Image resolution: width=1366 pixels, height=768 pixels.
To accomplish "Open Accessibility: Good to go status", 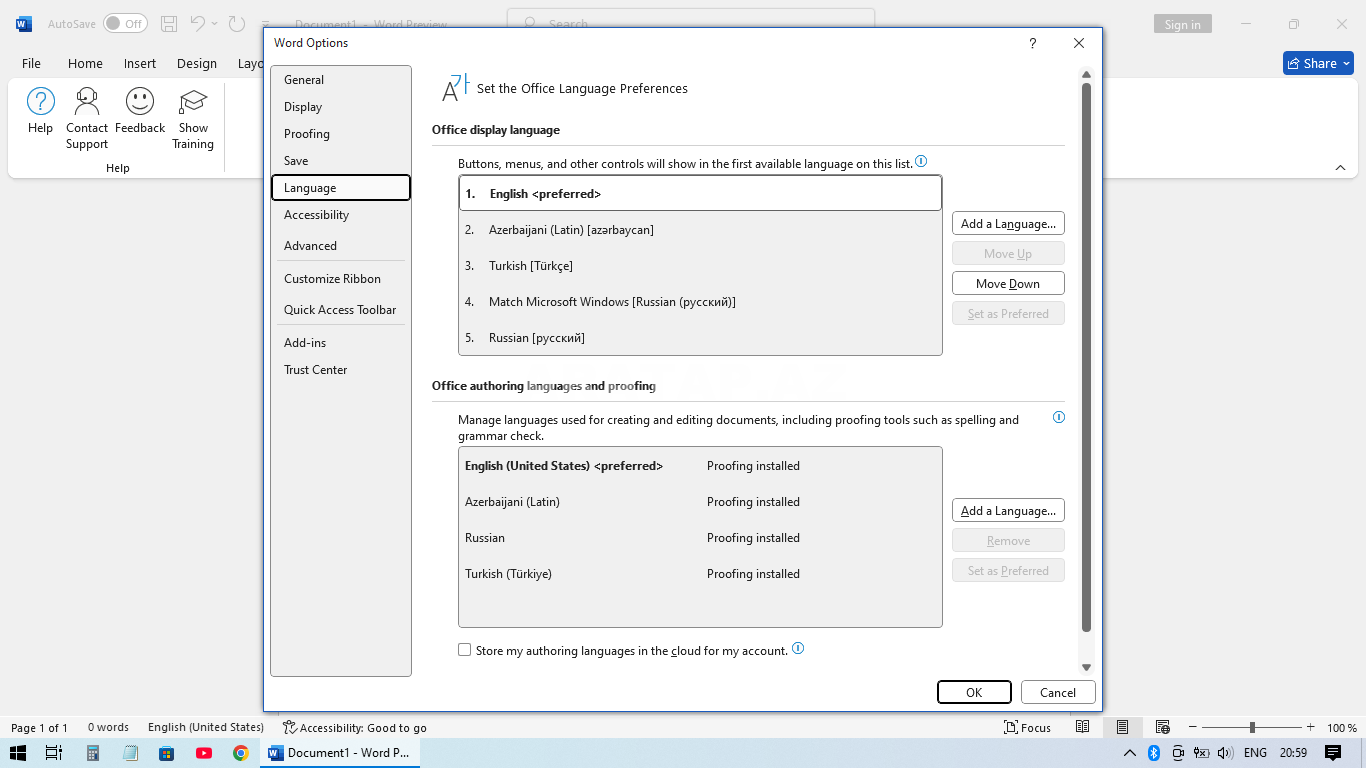I will pos(355,727).
